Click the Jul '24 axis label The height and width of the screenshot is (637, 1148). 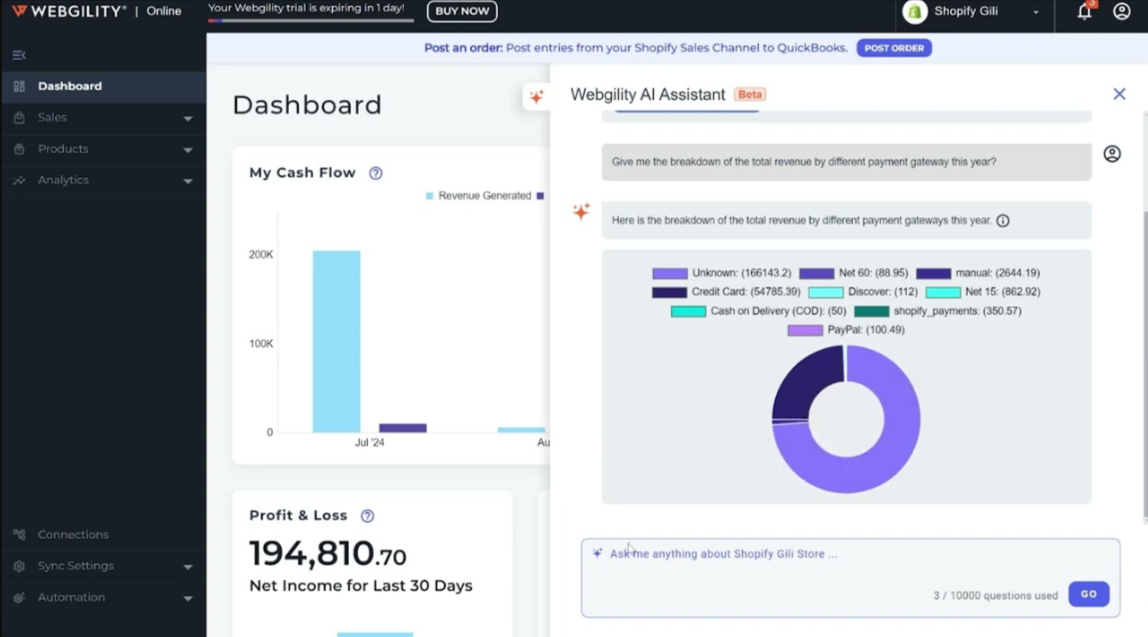(x=369, y=443)
